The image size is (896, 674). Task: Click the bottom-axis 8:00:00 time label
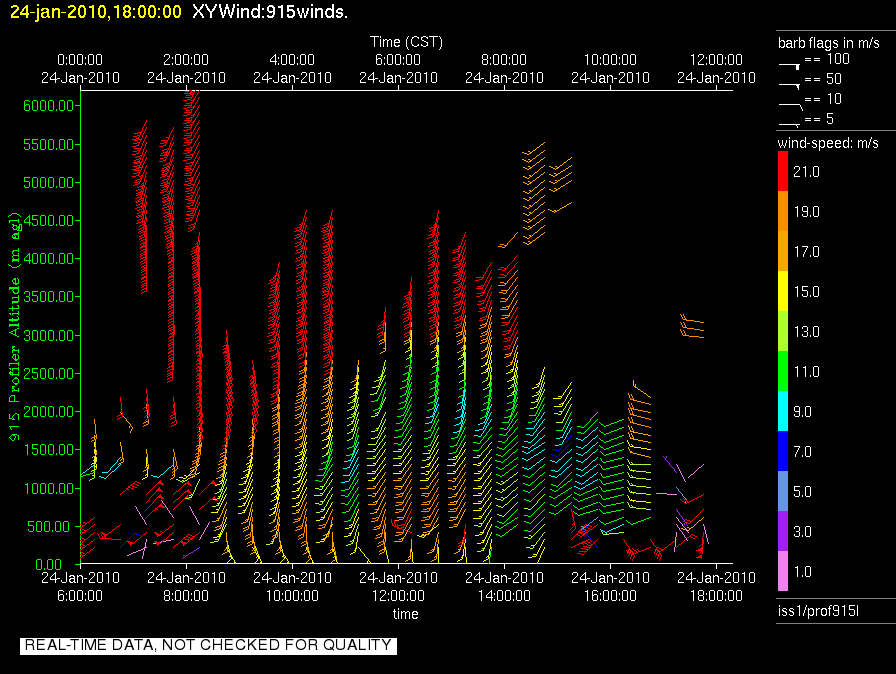coord(186,596)
